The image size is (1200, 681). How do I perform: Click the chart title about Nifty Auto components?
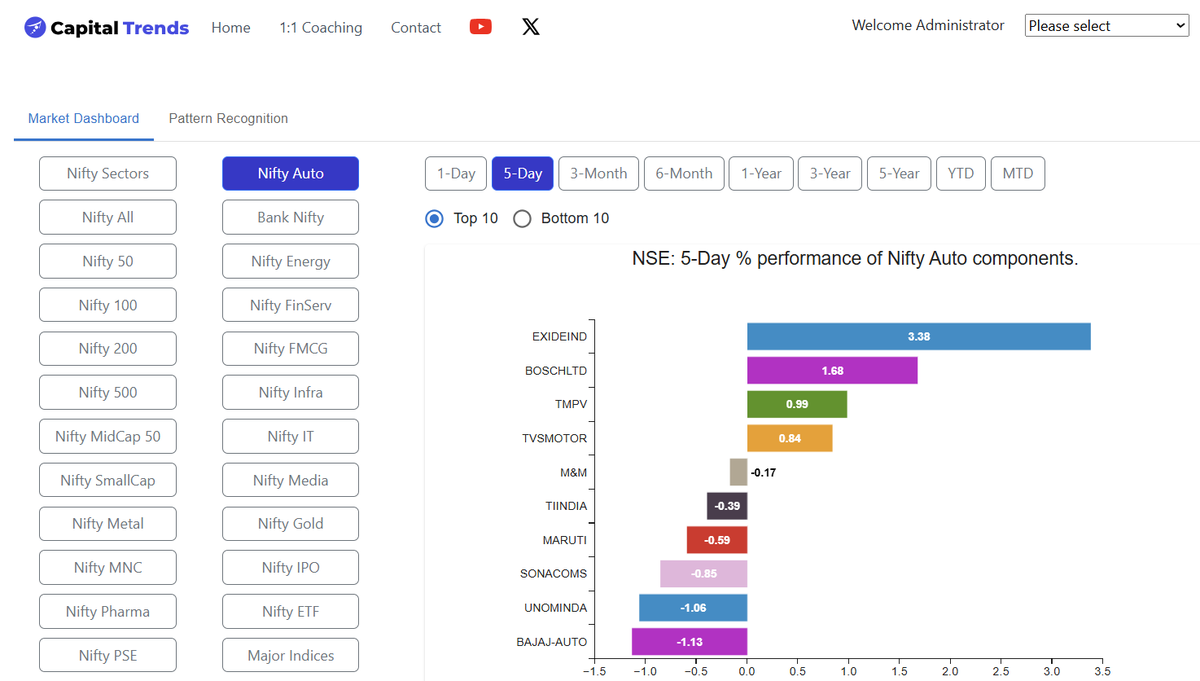click(x=855, y=258)
